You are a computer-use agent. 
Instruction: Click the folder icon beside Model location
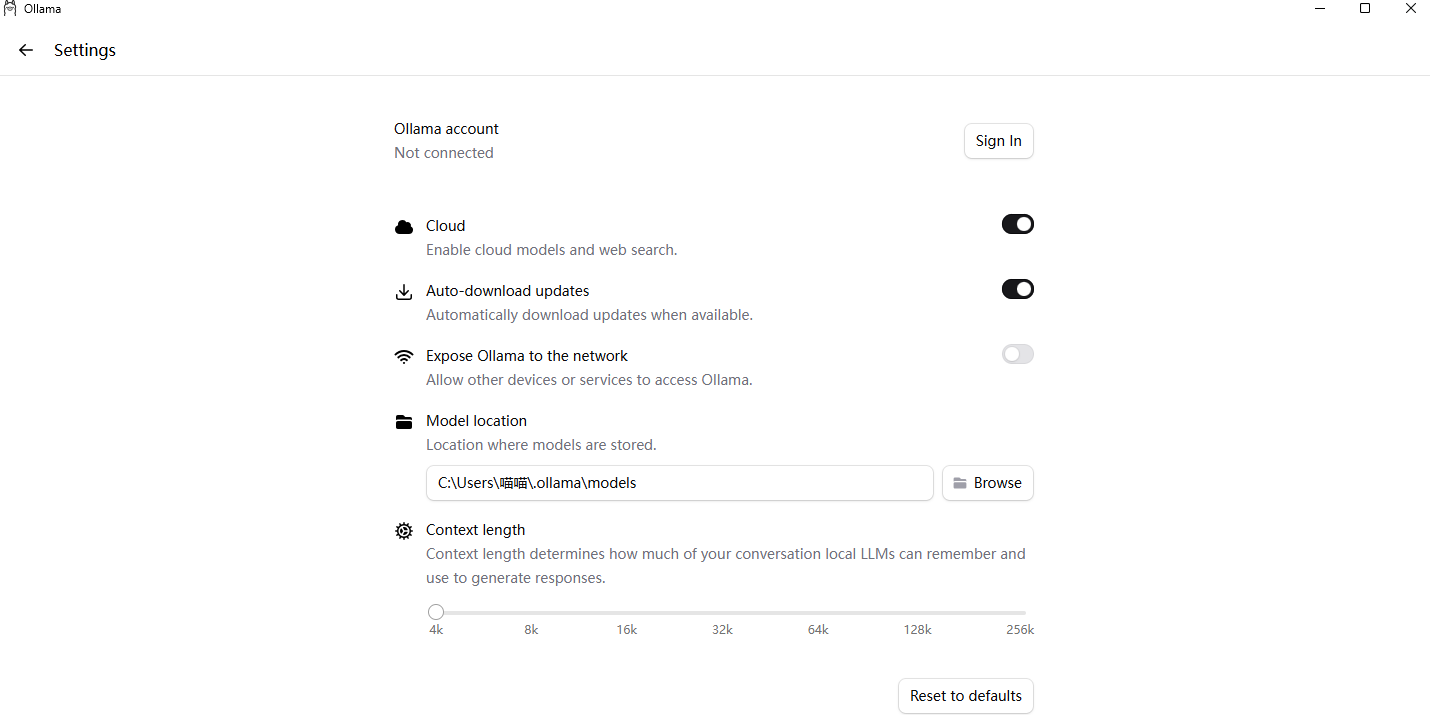coord(404,422)
